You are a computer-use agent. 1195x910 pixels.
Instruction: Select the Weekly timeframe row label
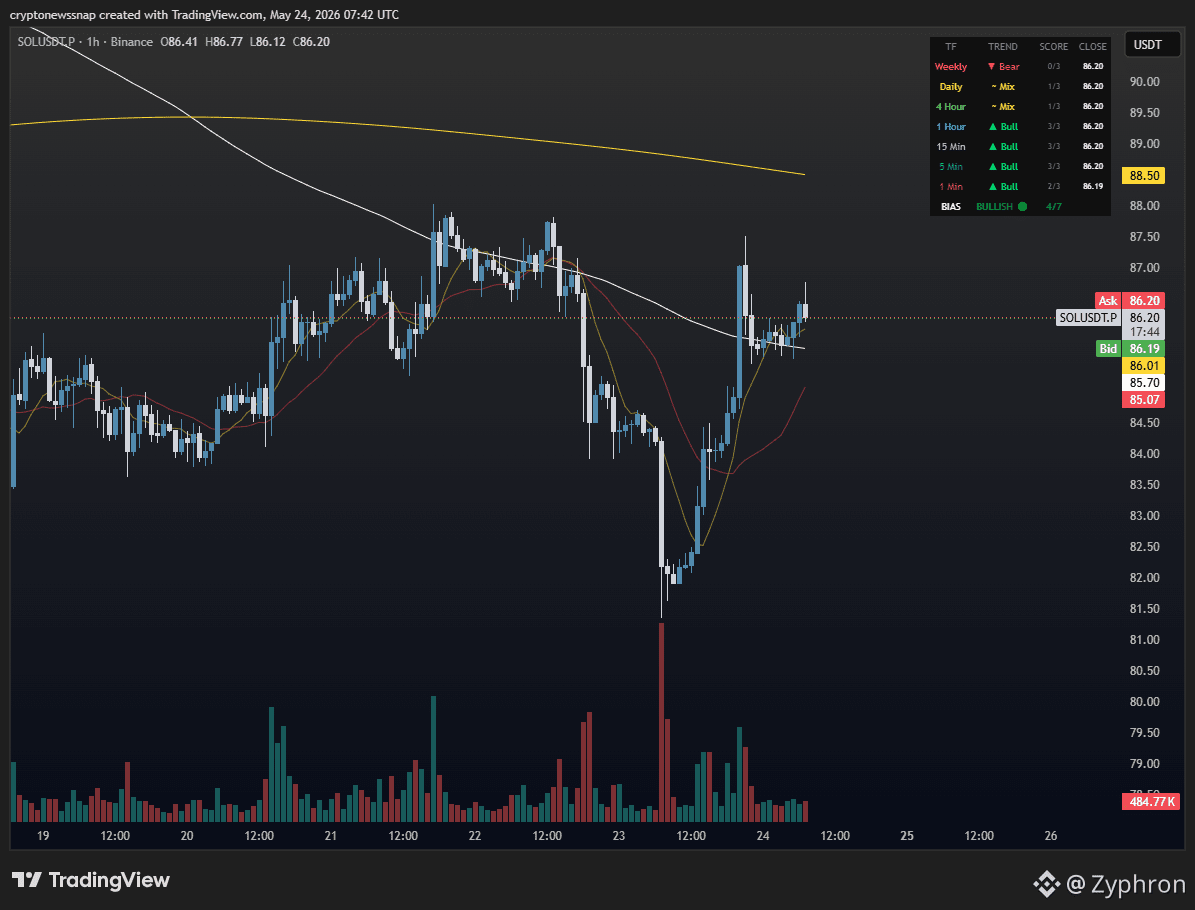[x=950, y=66]
